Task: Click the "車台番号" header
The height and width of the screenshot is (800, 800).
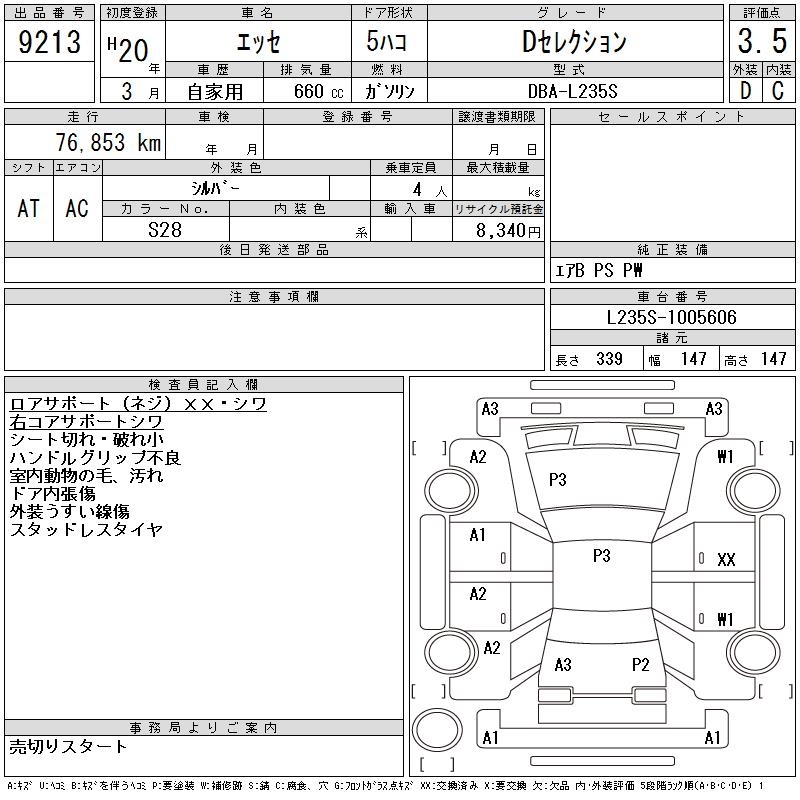Action: coord(672,296)
